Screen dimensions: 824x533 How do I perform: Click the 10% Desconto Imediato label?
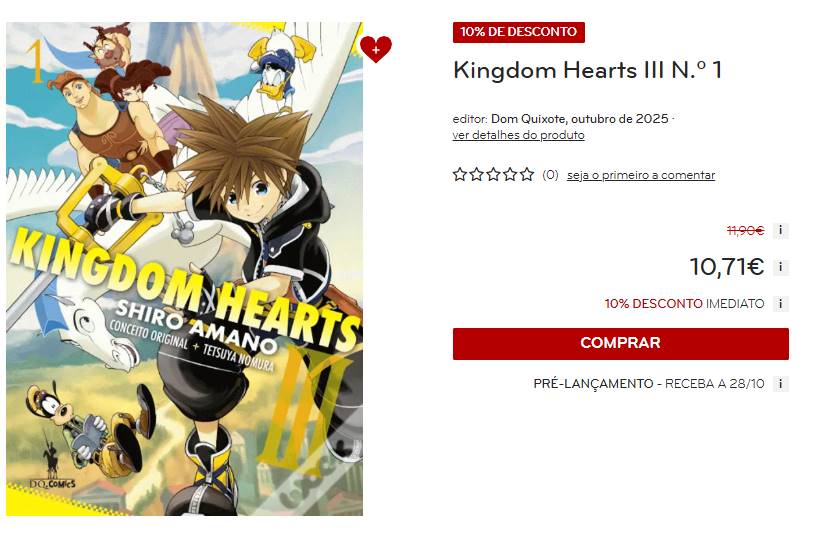(684, 304)
